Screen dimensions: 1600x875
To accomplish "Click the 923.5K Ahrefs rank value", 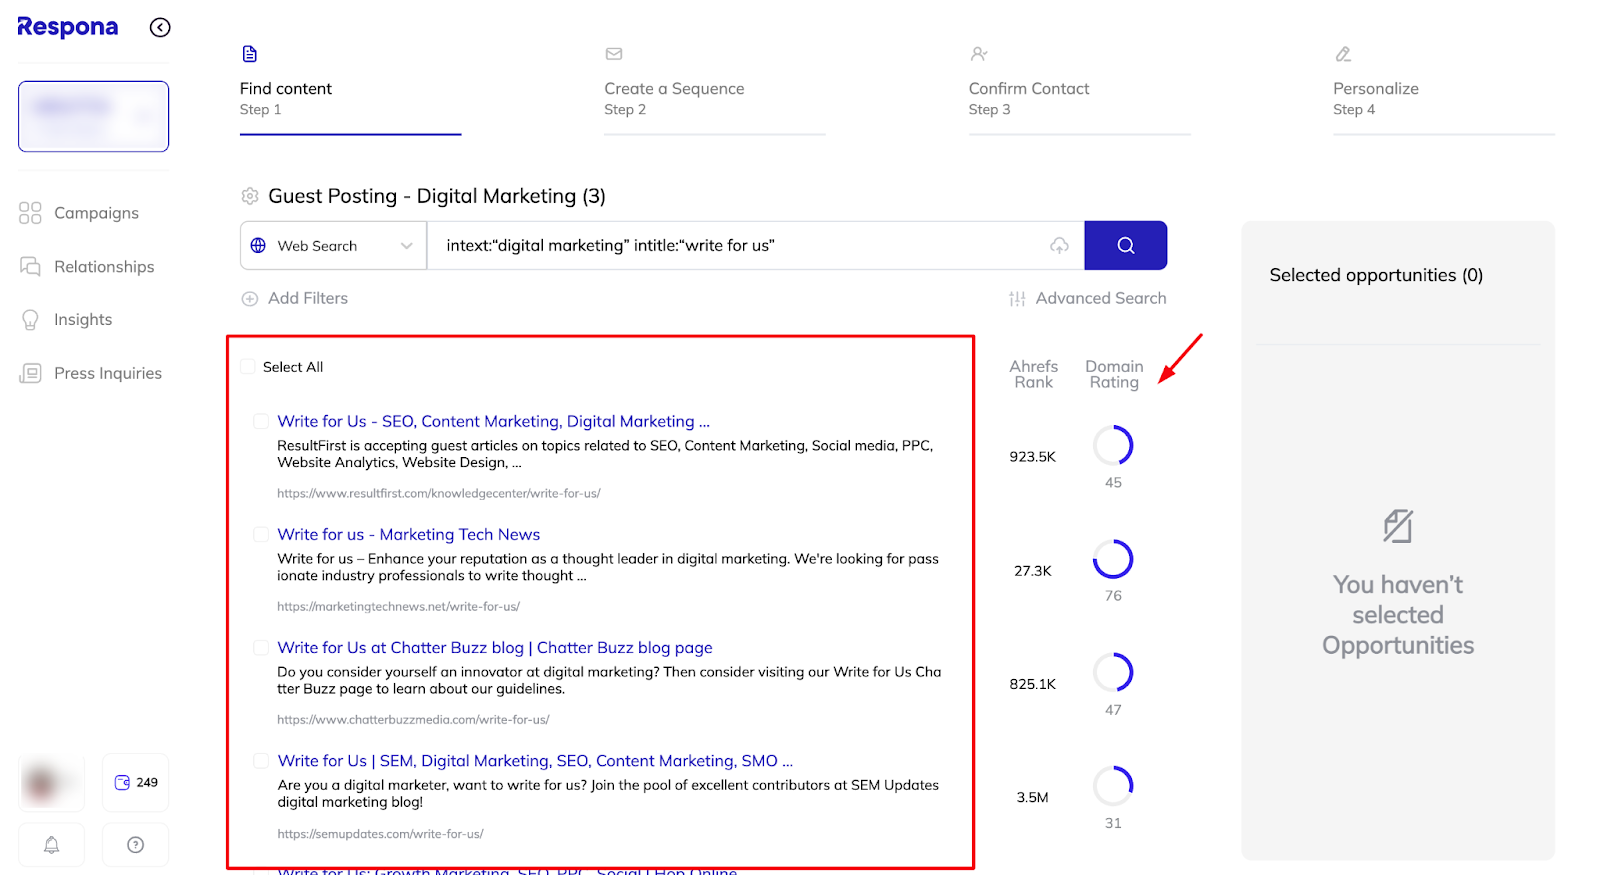I will [1033, 457].
